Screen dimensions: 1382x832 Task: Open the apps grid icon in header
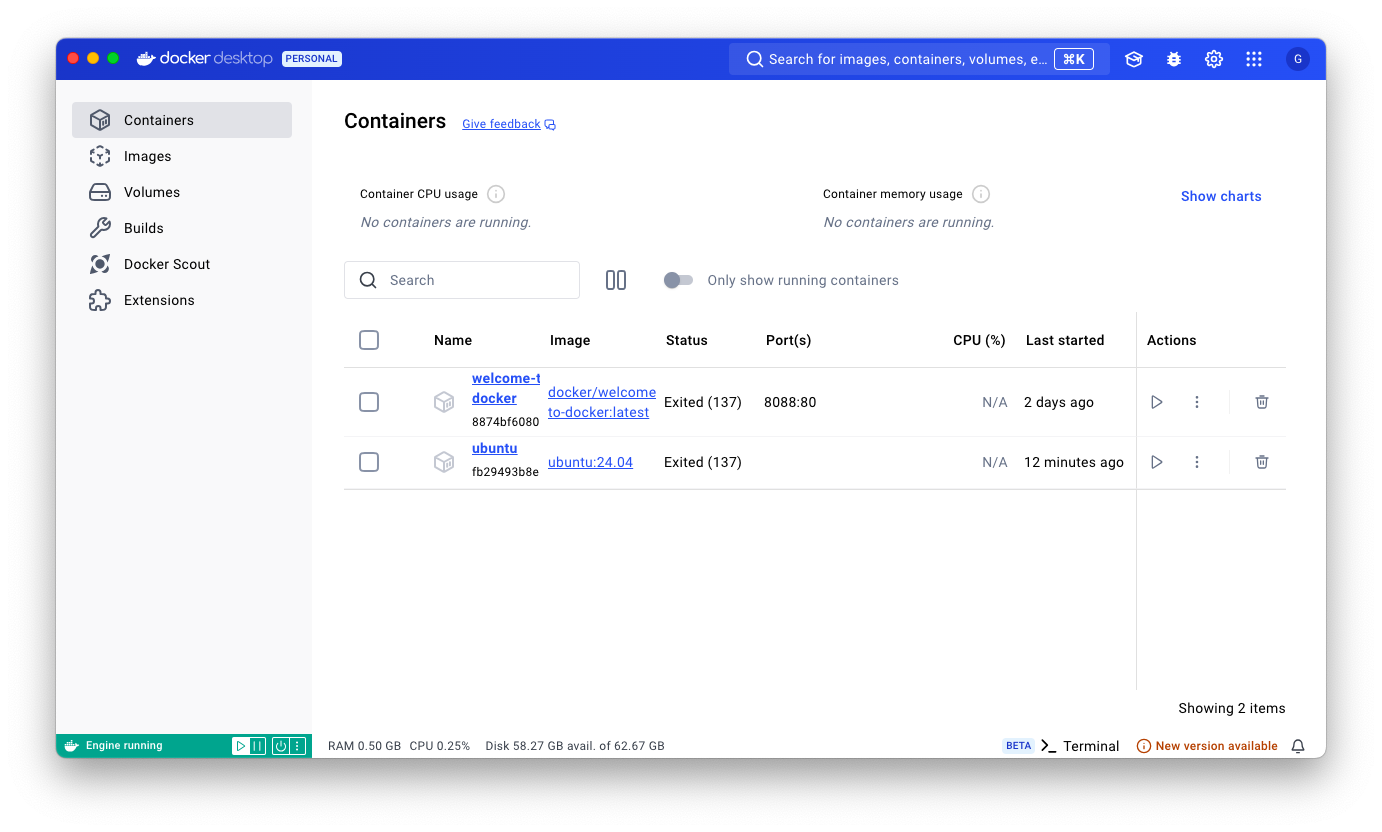[1254, 59]
